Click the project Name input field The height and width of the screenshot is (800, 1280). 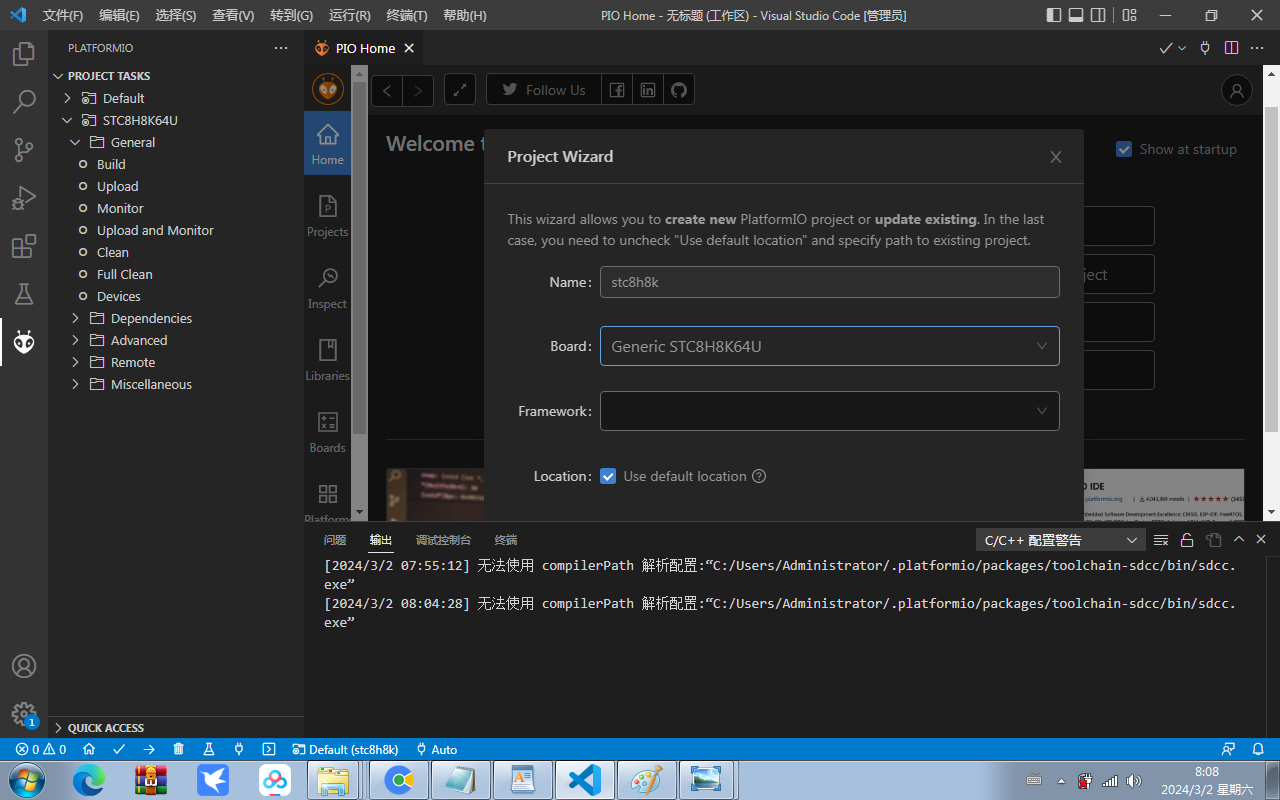point(829,282)
